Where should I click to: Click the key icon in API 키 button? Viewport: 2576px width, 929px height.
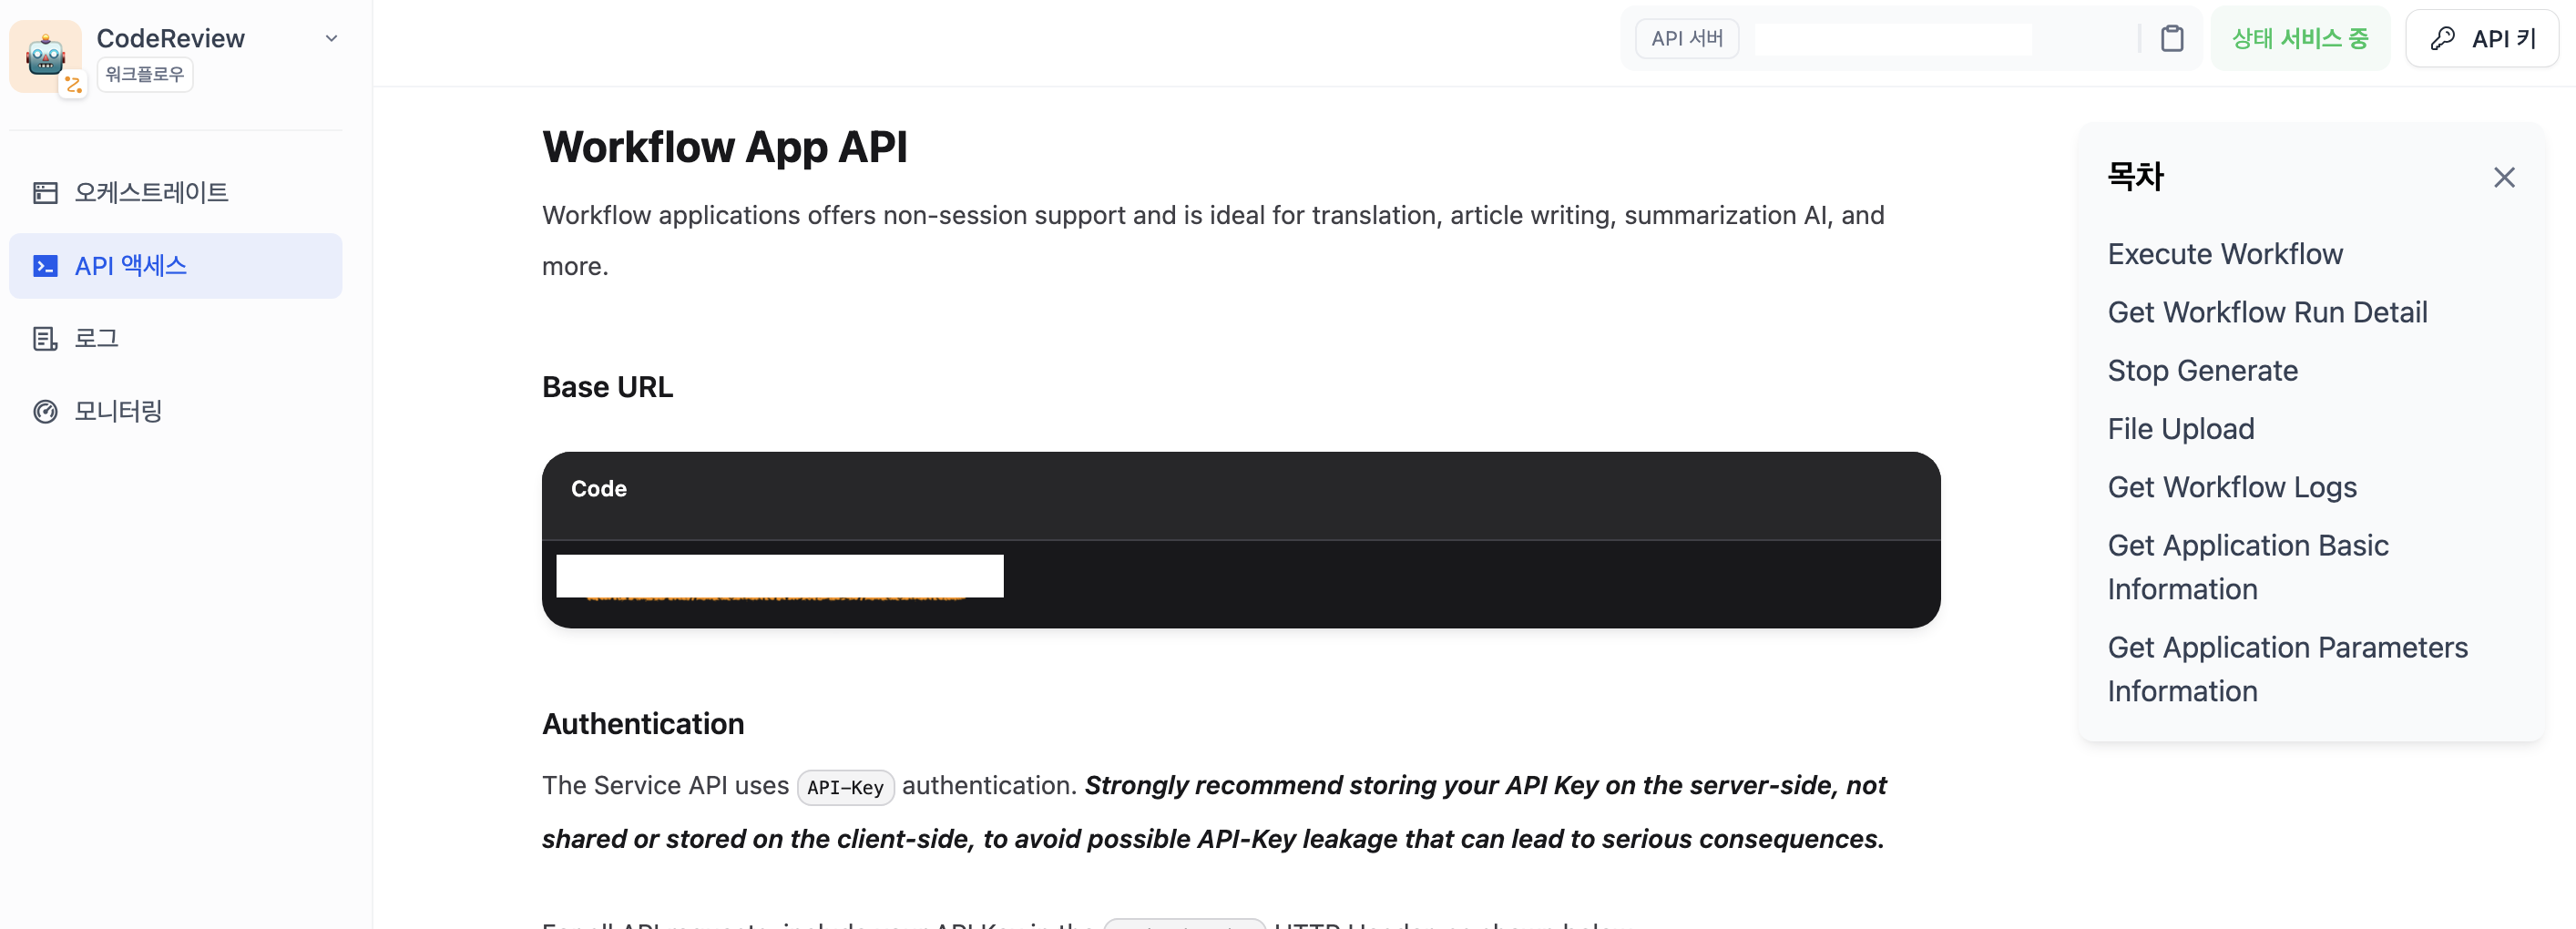click(x=2442, y=38)
